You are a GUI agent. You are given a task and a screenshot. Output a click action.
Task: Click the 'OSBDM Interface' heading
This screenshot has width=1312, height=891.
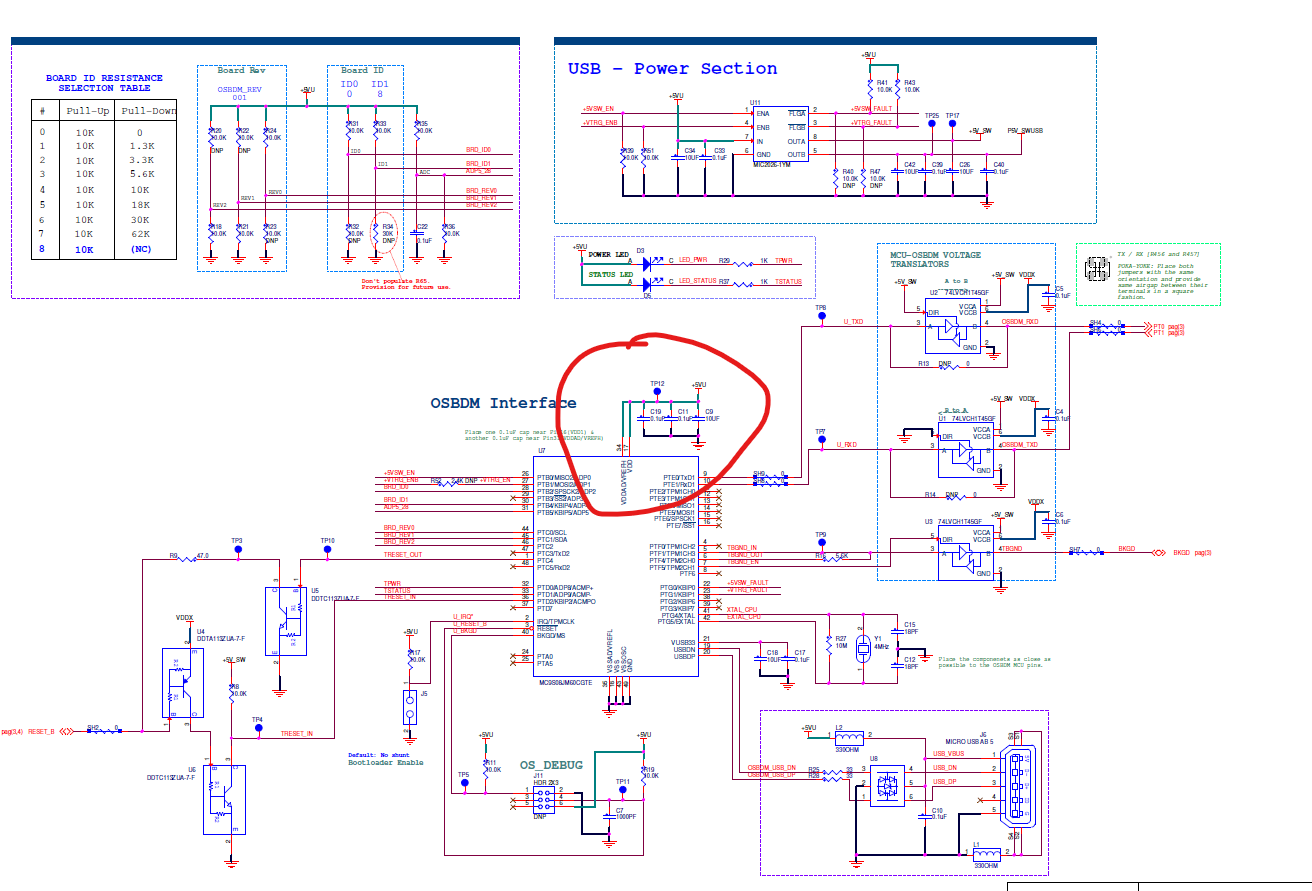[503, 403]
